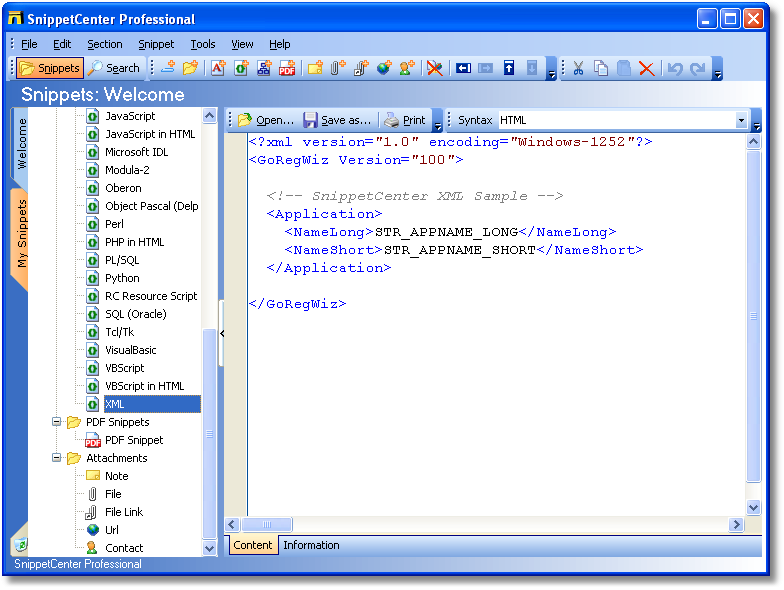Toggle the Snippets view button
Image resolution: width=784 pixels, height=590 pixels.
click(x=50, y=68)
